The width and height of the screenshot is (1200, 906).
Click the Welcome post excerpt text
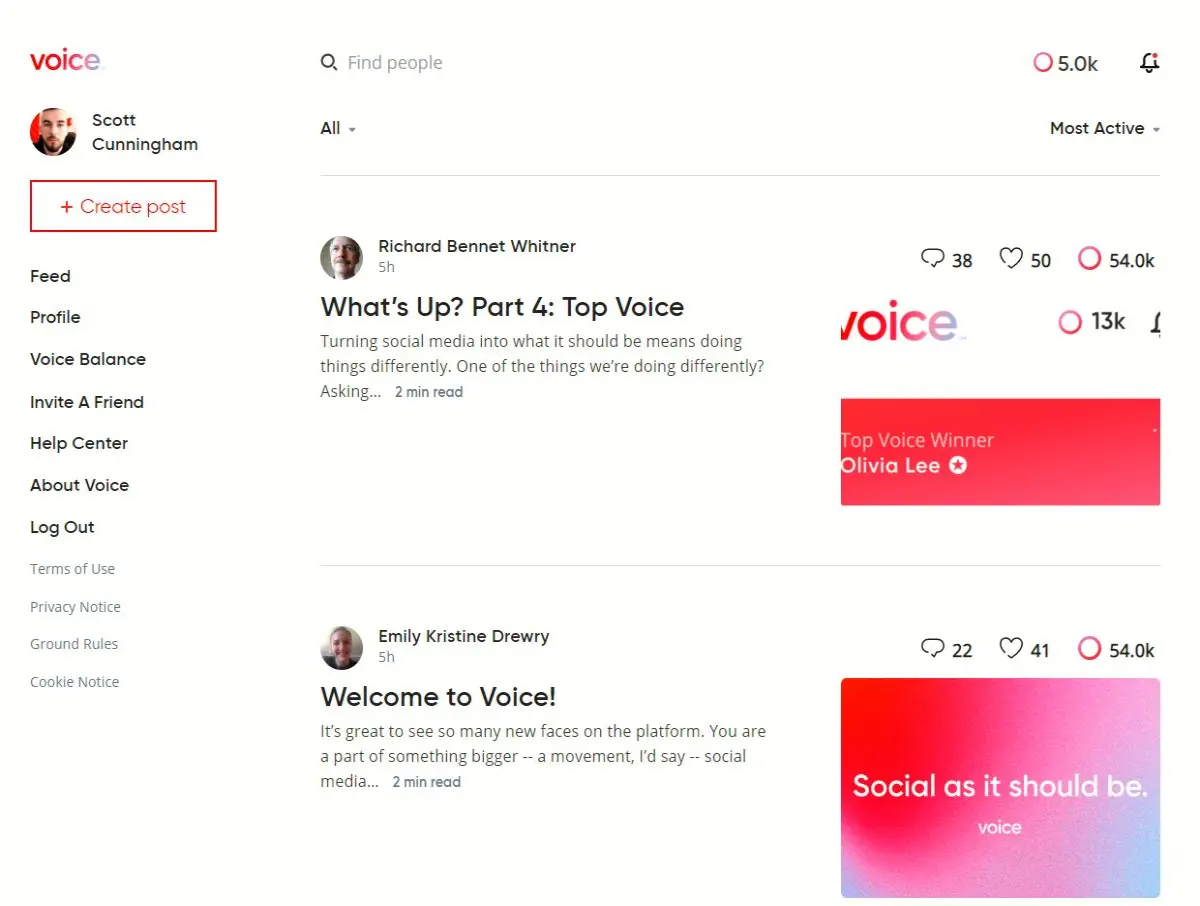coord(543,756)
